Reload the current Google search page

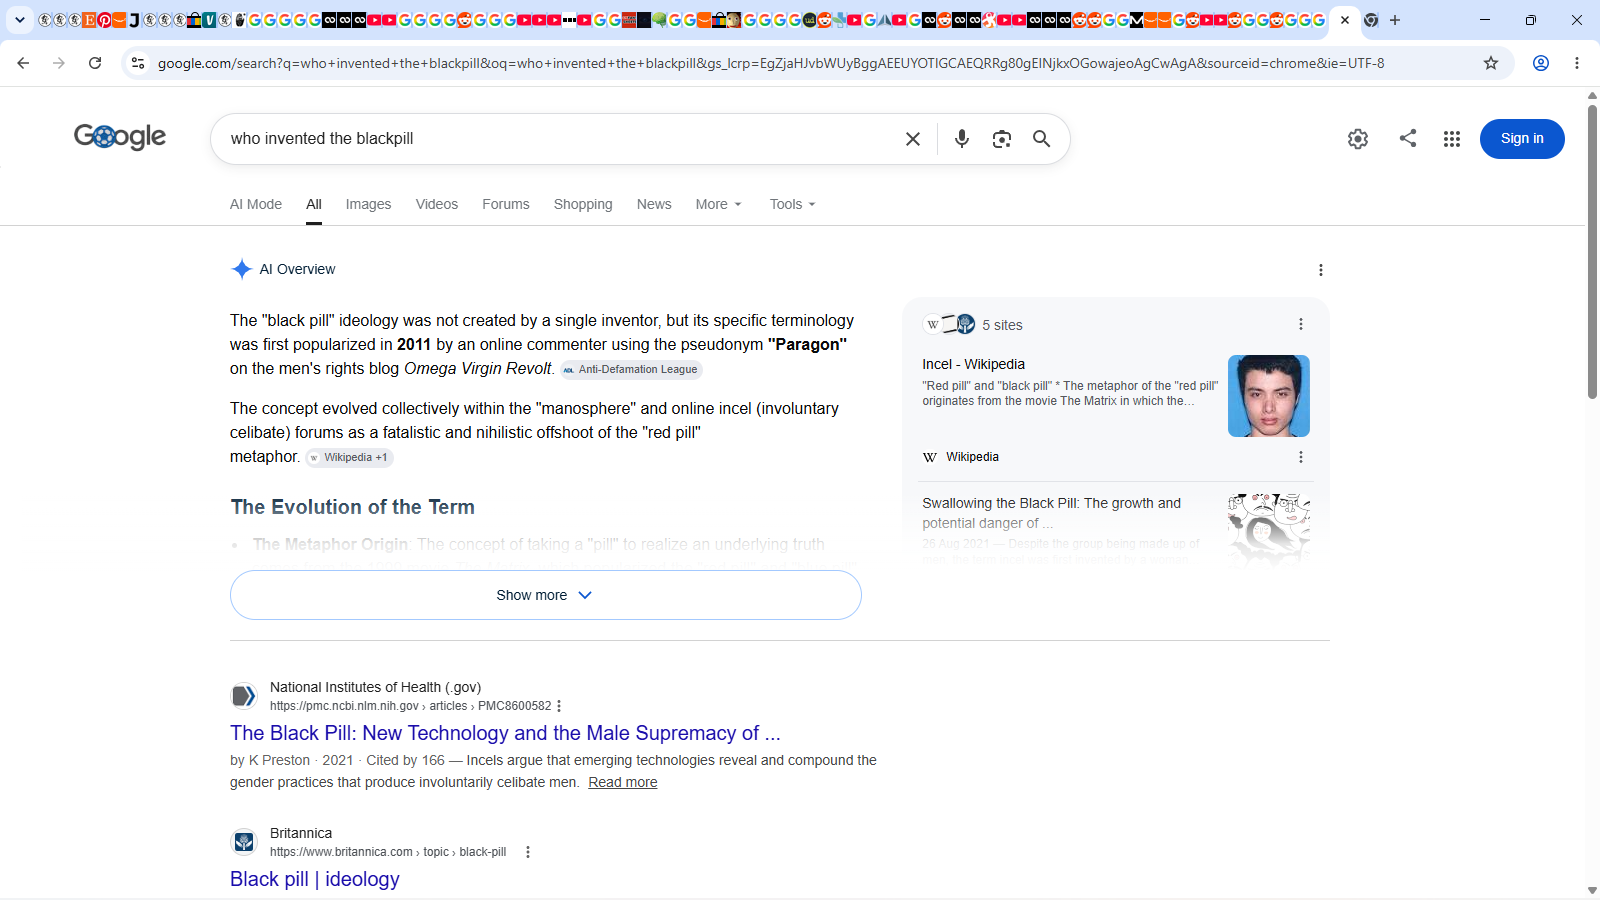pos(95,63)
